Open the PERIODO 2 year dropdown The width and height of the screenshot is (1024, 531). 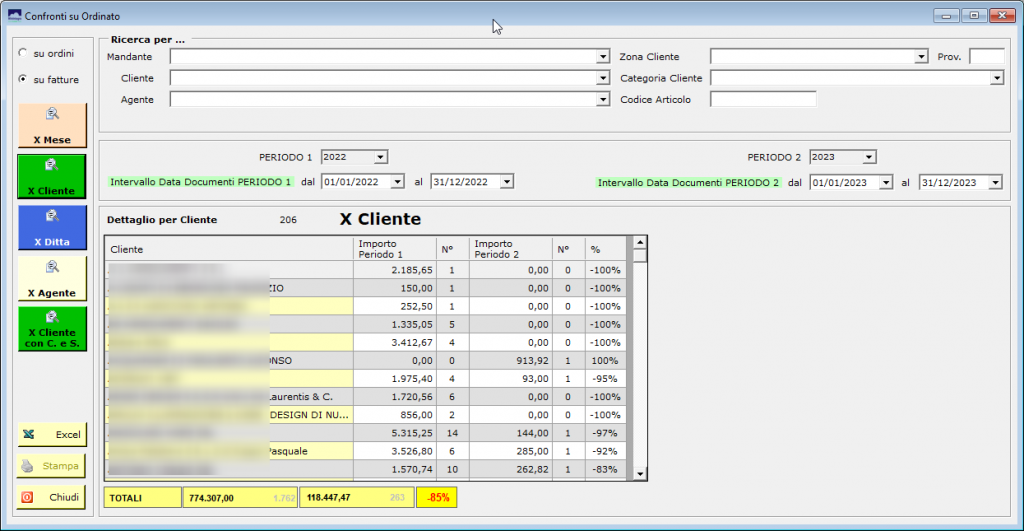point(869,157)
